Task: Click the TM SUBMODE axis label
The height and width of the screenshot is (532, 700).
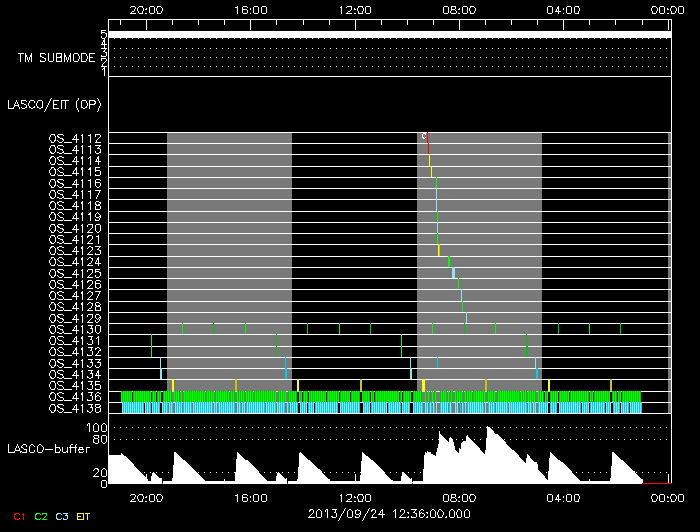Action: [56, 58]
